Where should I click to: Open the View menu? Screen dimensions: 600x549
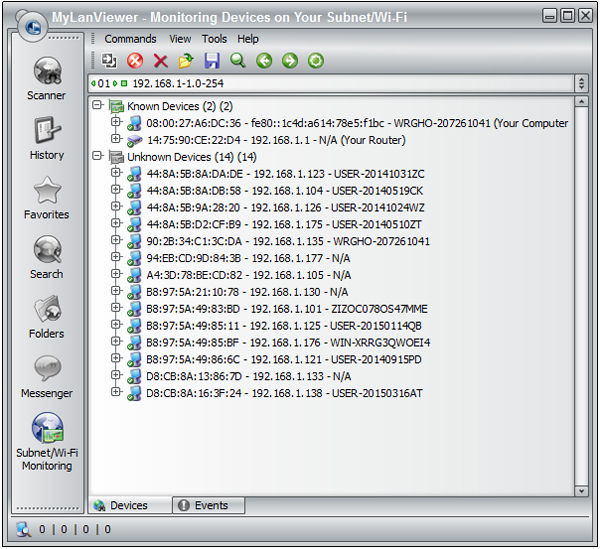tap(180, 39)
